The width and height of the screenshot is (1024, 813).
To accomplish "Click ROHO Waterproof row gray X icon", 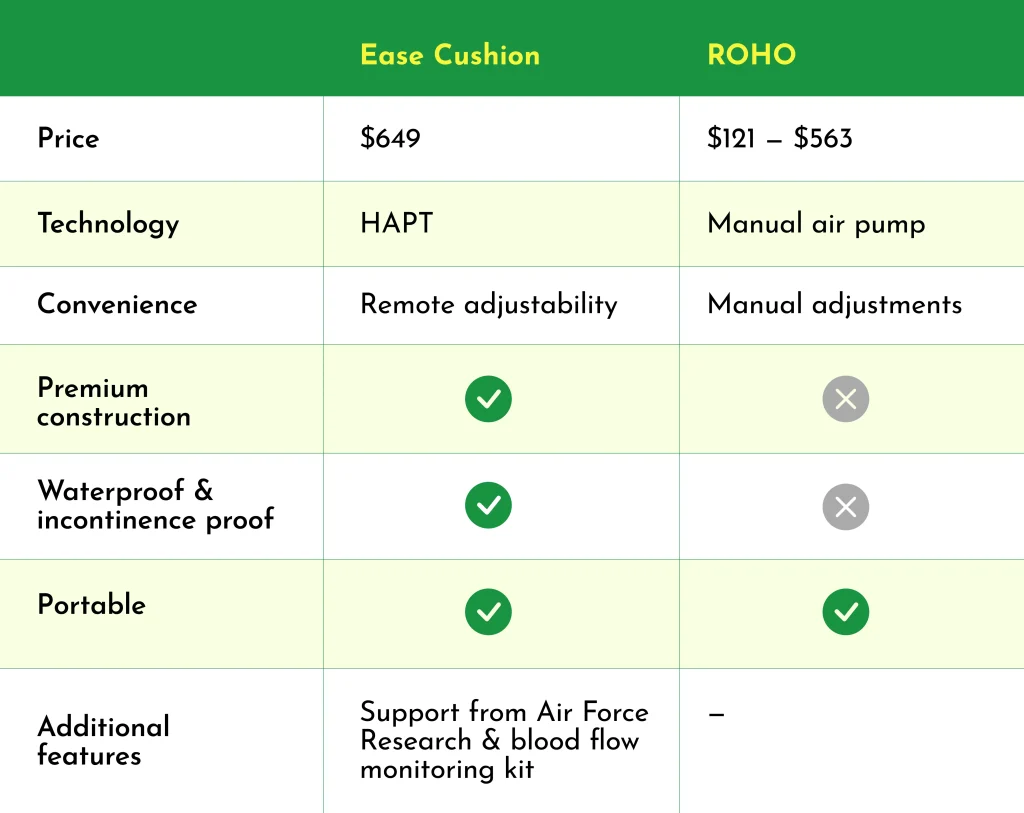I will click(x=845, y=506).
